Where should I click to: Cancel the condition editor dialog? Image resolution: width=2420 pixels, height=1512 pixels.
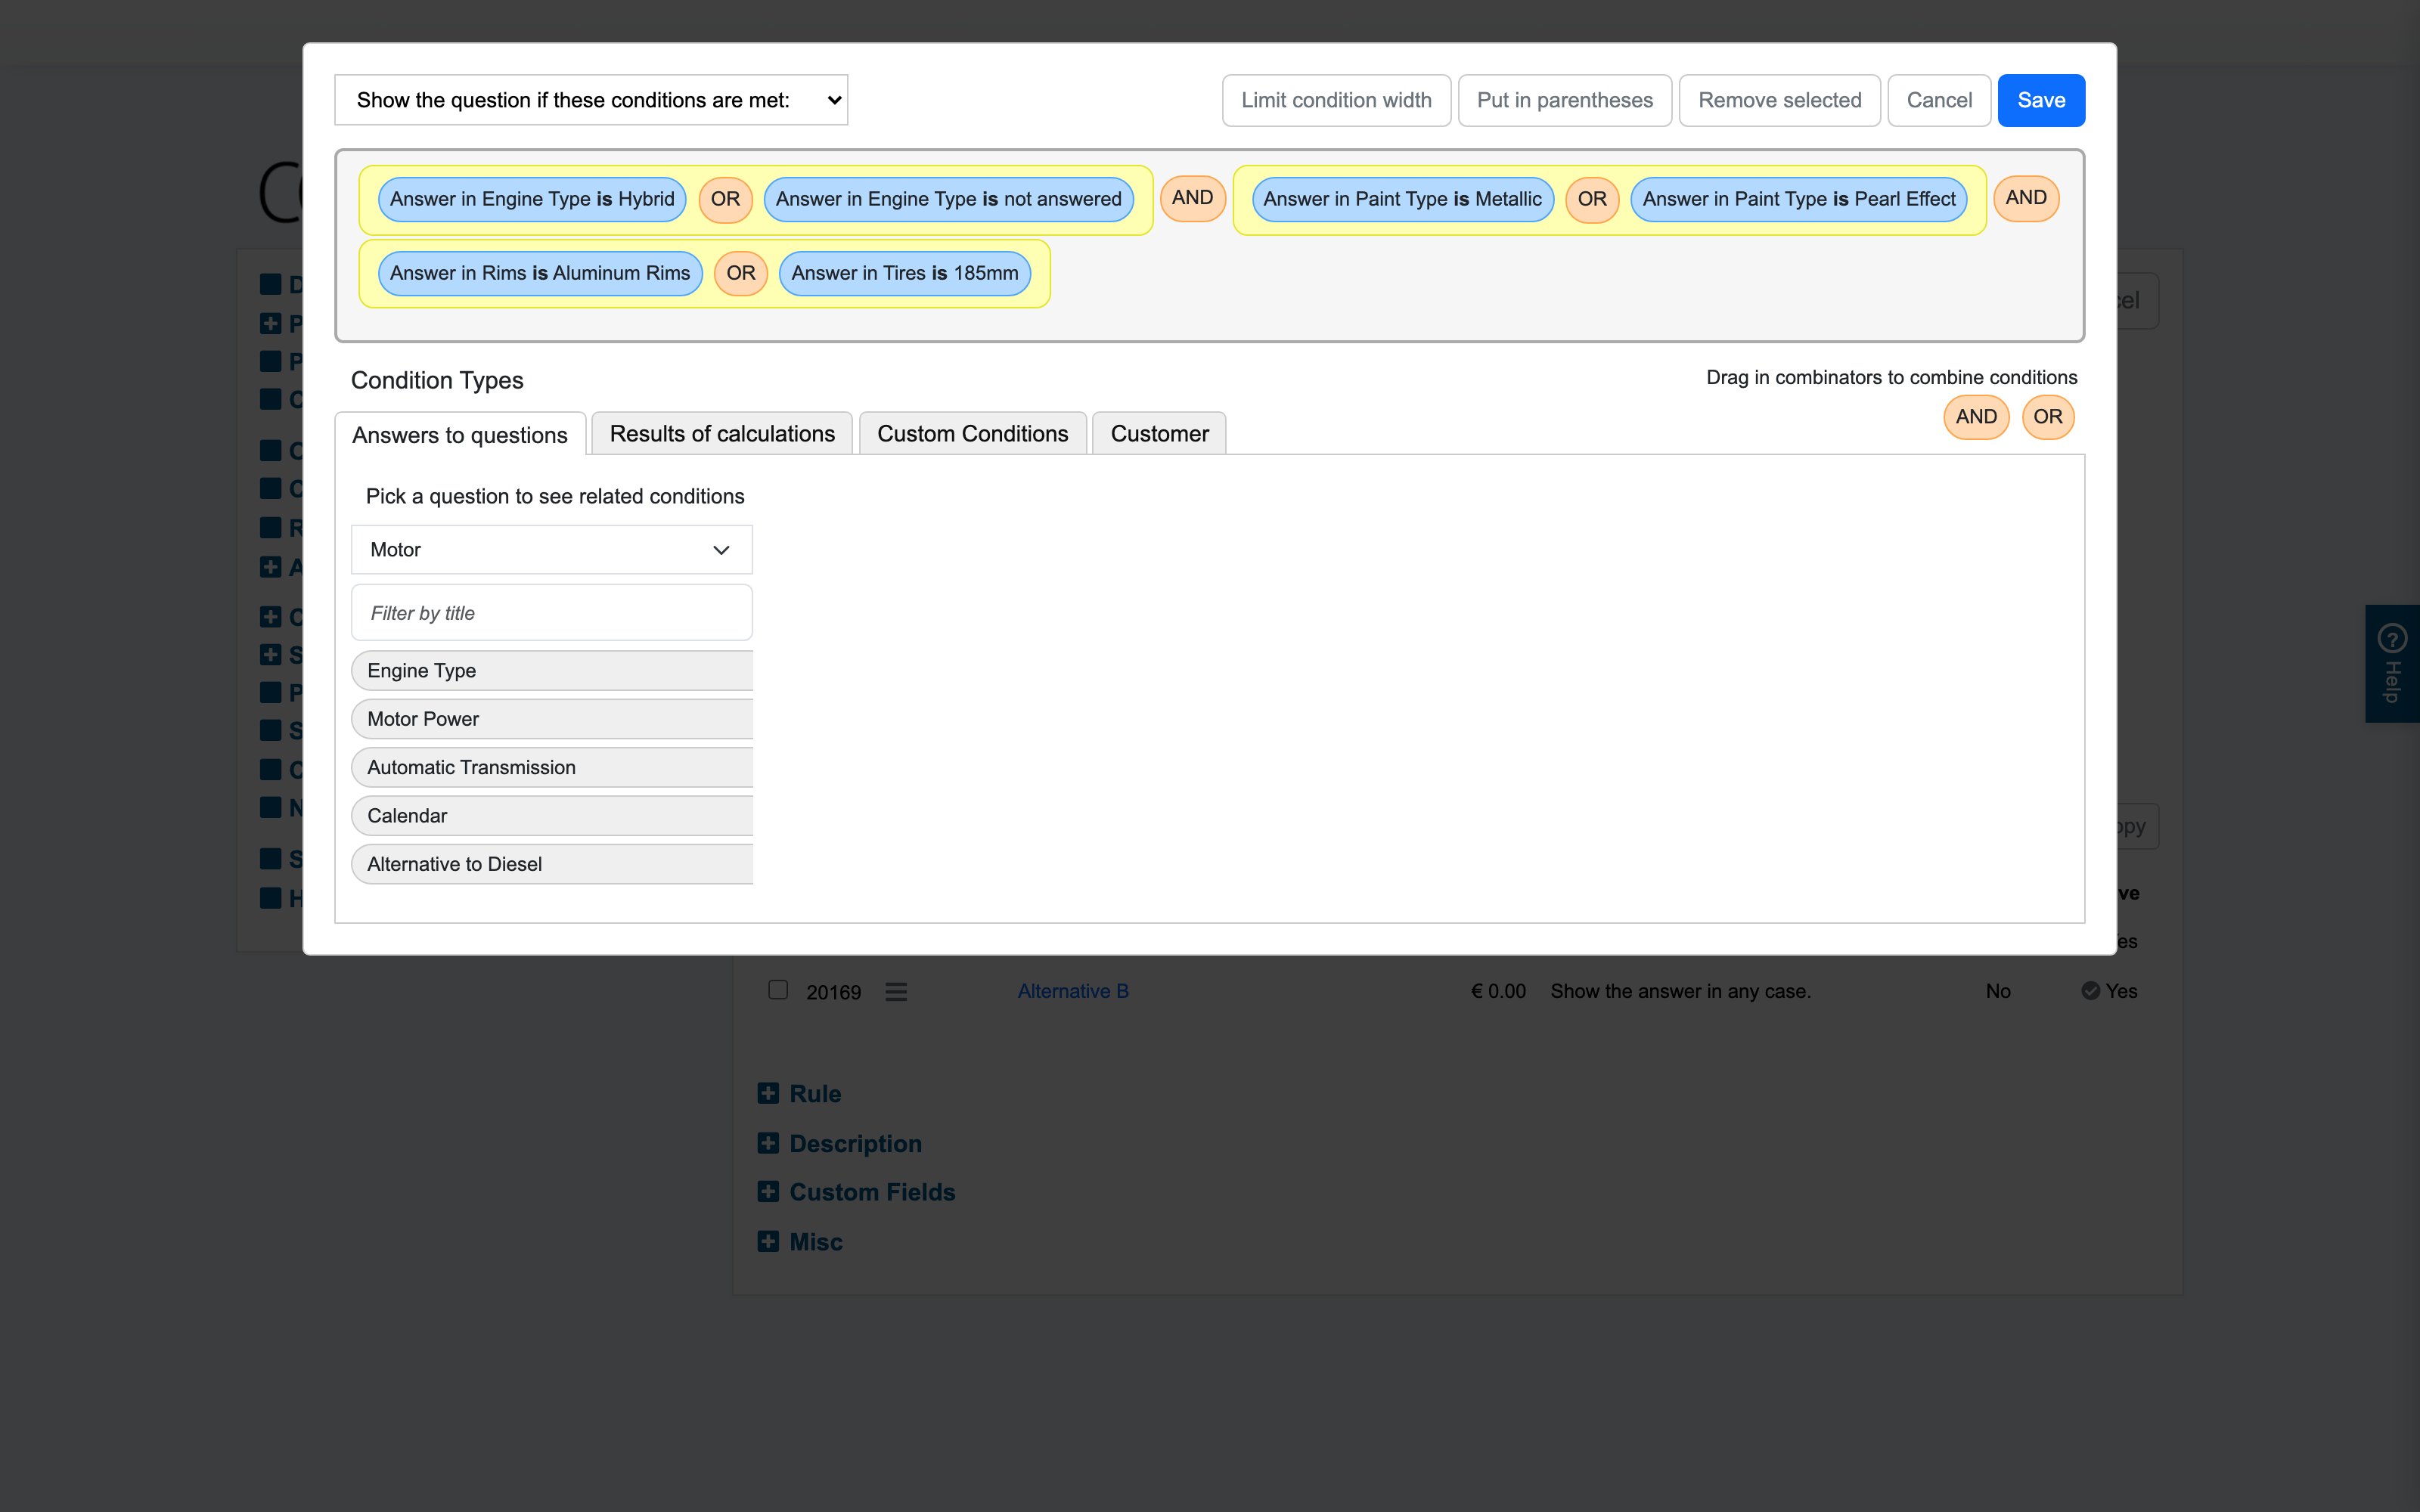(x=1939, y=100)
